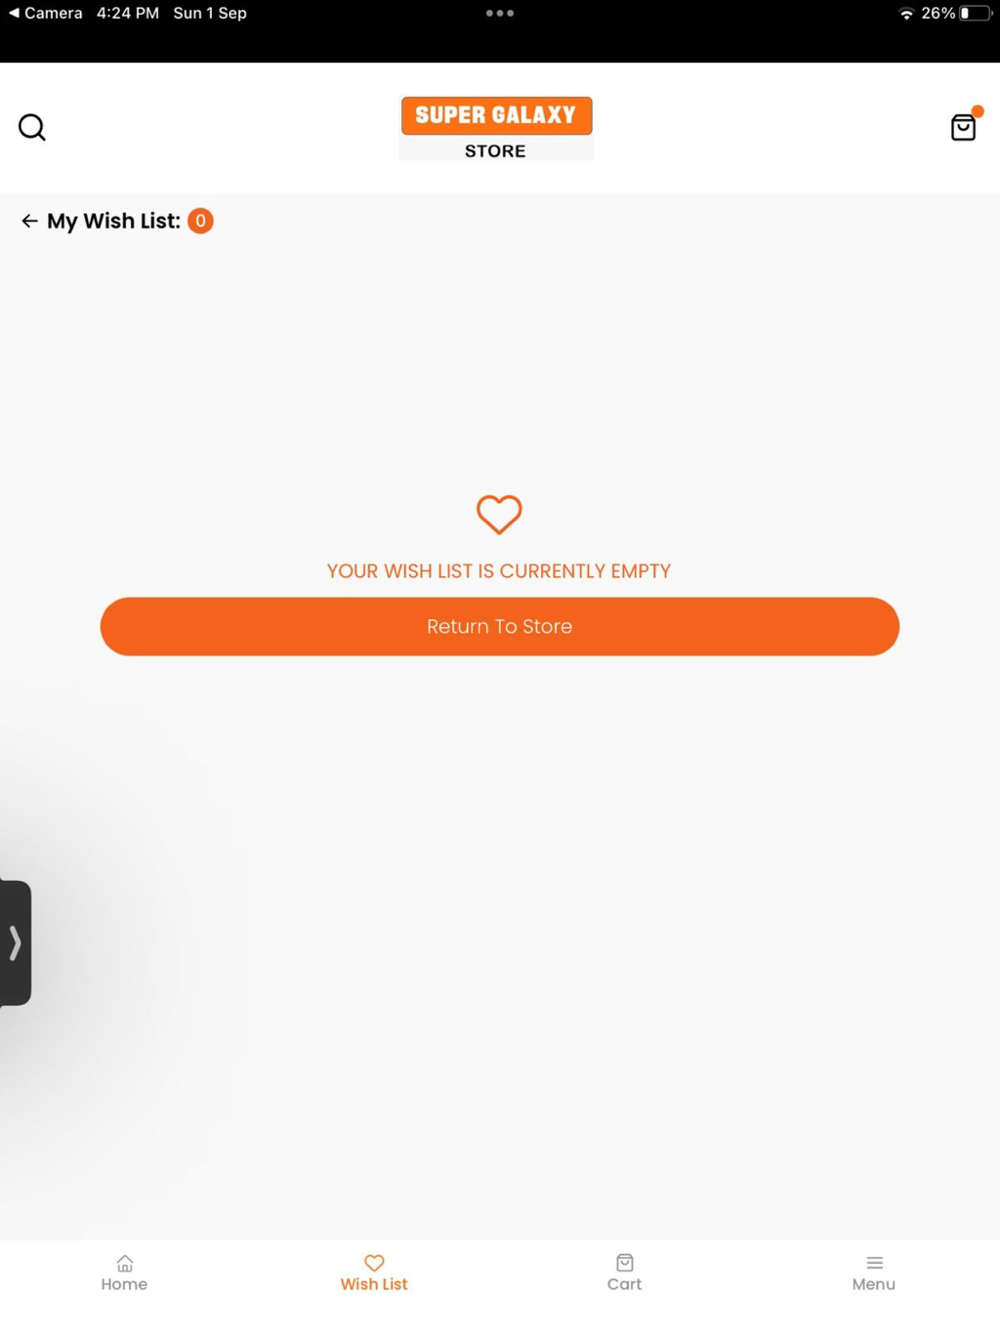Tap the Super Galaxy Store logo

(496, 128)
